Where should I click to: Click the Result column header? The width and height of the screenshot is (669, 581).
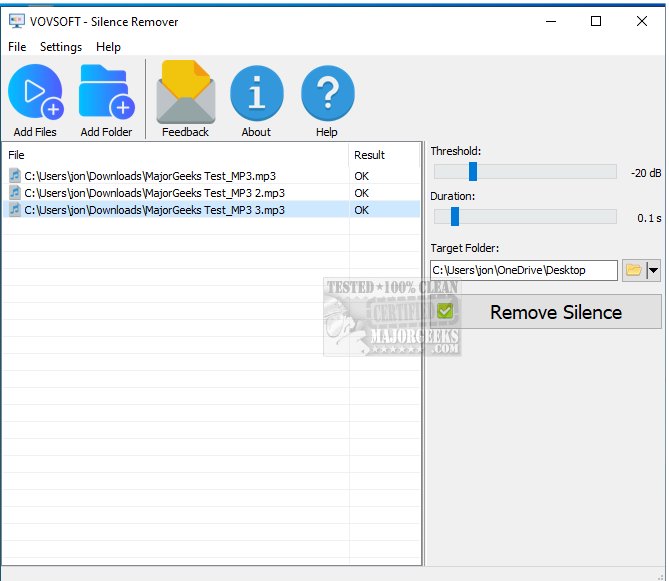[385, 155]
